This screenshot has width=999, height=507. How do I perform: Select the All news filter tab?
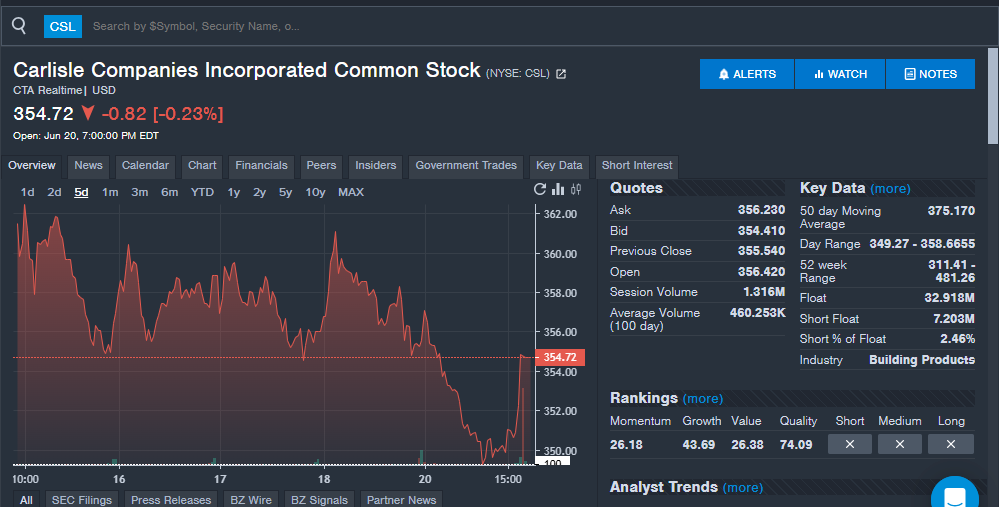[26, 500]
